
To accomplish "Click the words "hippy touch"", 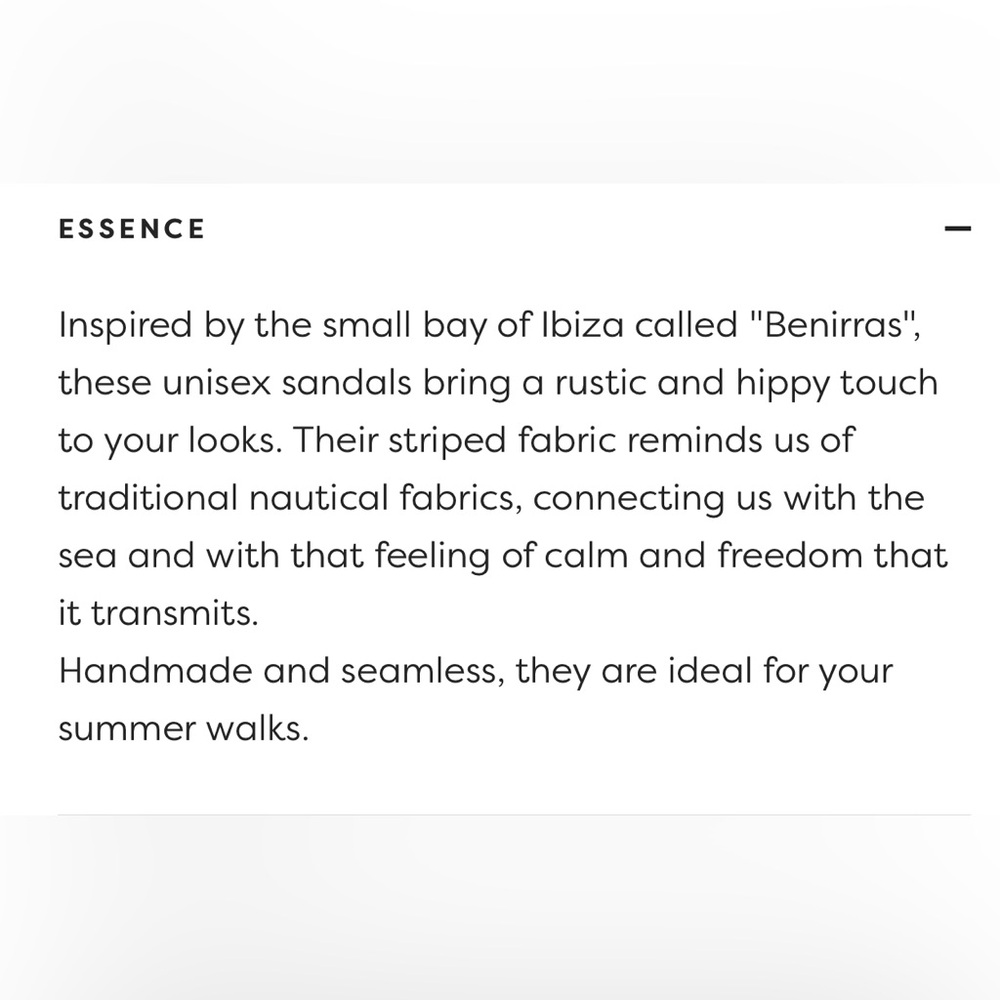I will 837,385.
